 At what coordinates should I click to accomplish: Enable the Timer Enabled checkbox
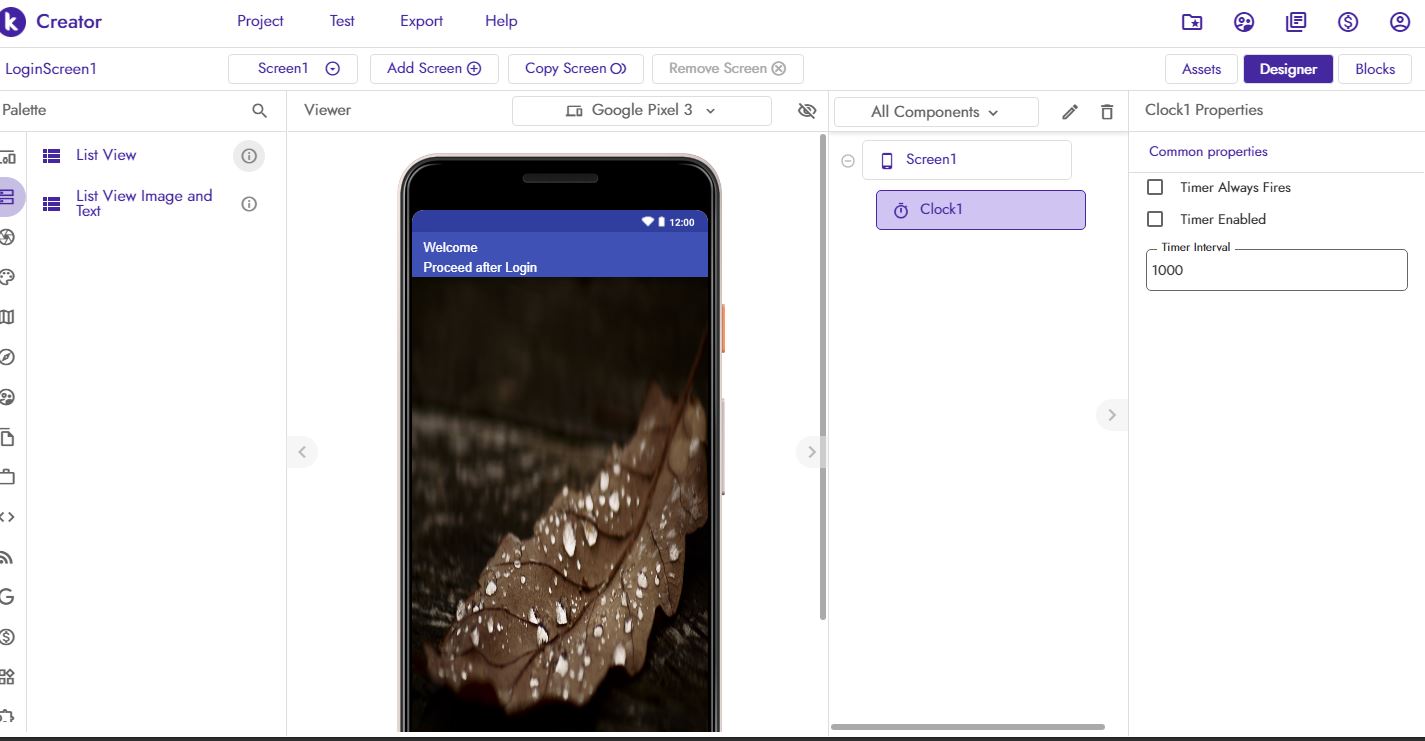1155,219
